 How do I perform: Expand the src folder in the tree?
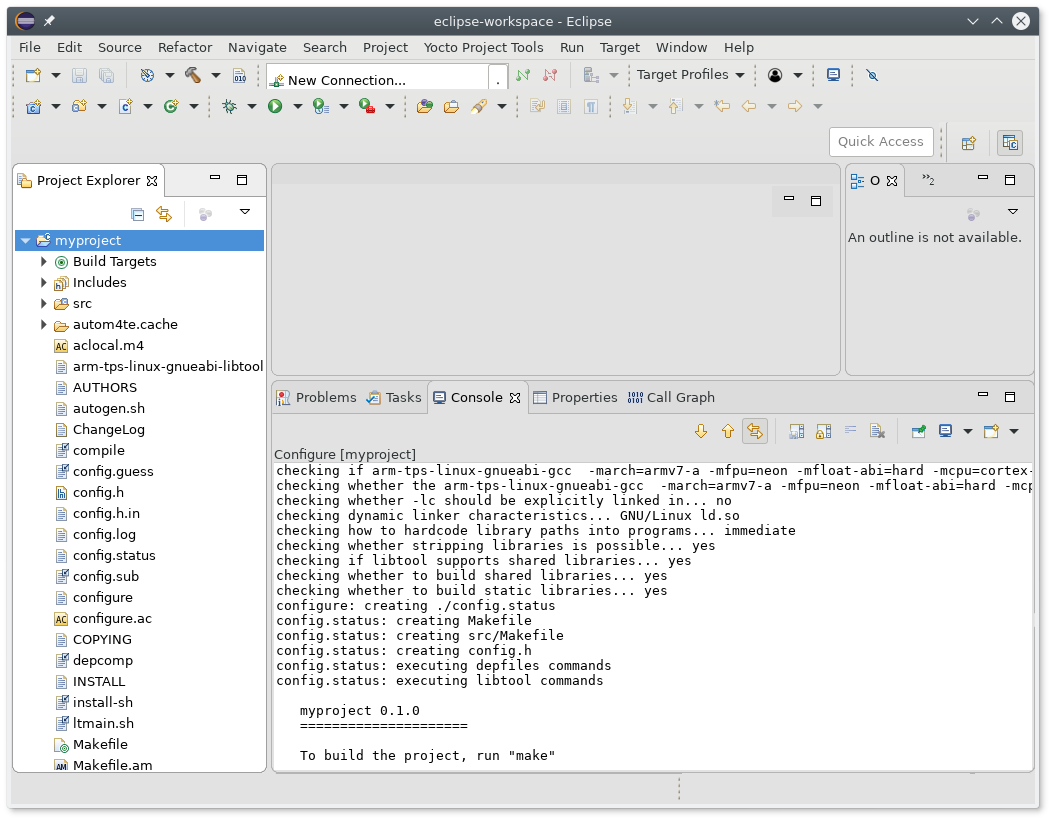pyautogui.click(x=44, y=304)
